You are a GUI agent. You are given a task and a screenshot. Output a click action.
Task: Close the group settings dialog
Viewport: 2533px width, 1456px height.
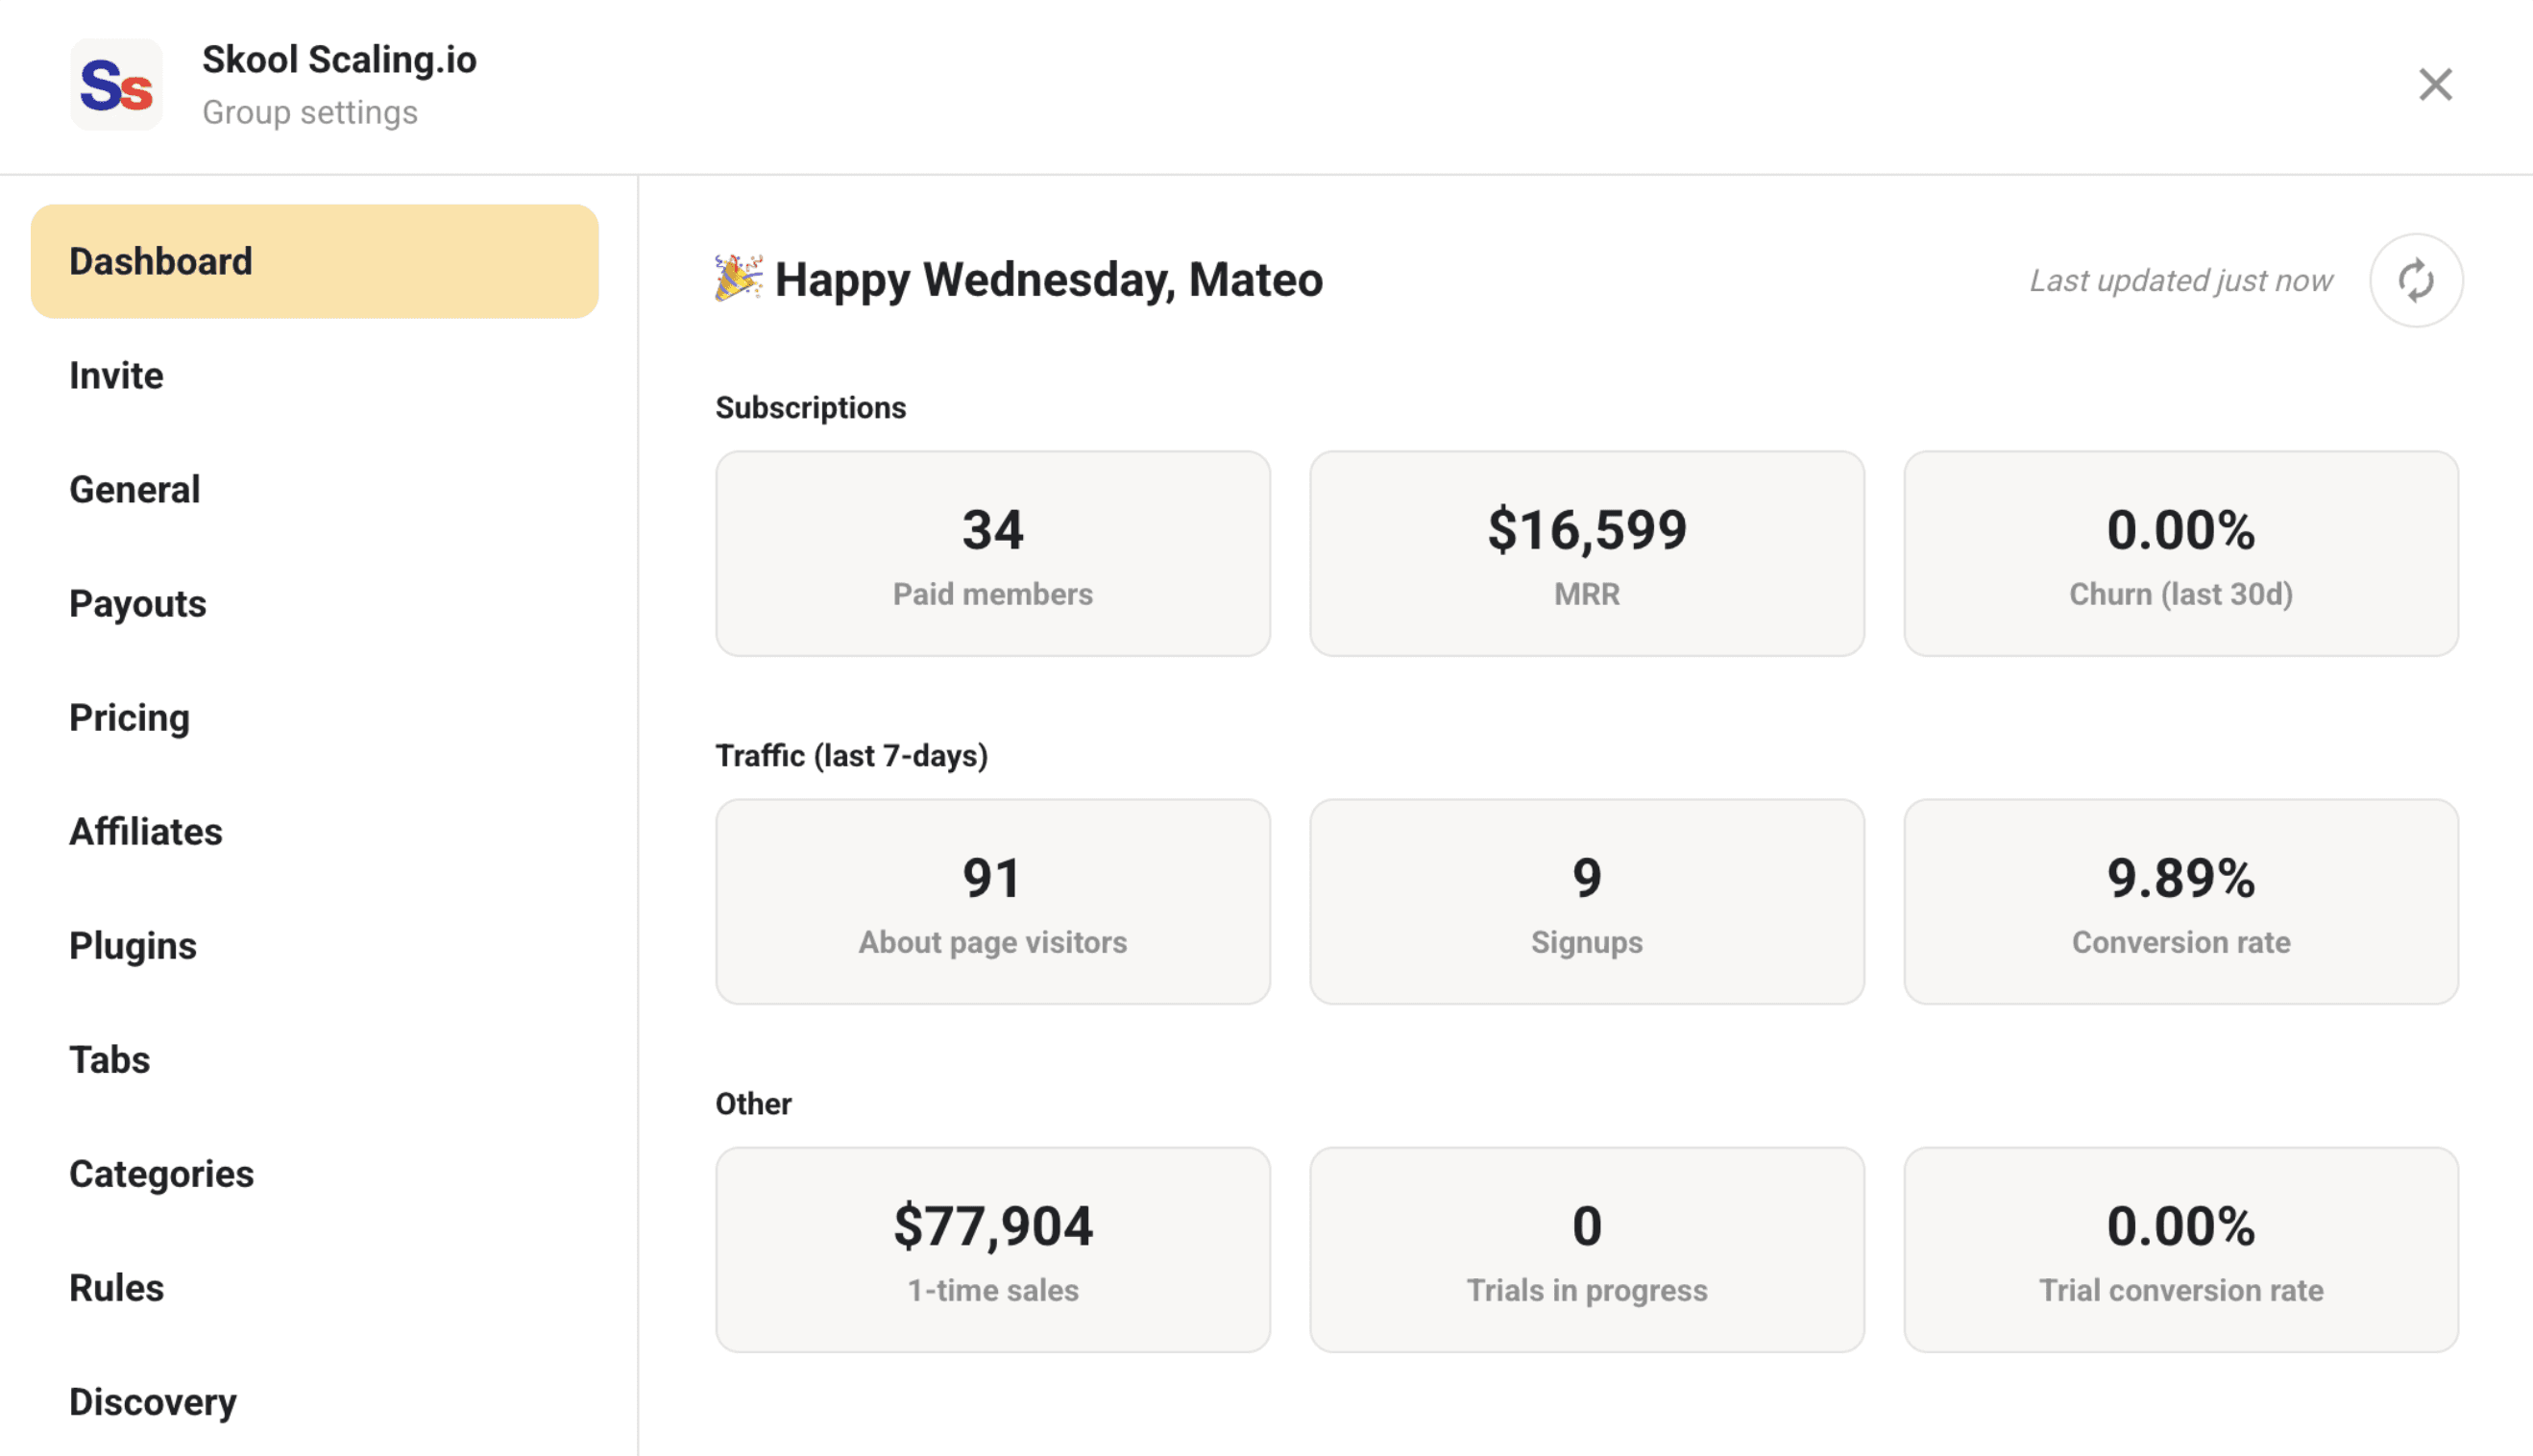(2435, 85)
